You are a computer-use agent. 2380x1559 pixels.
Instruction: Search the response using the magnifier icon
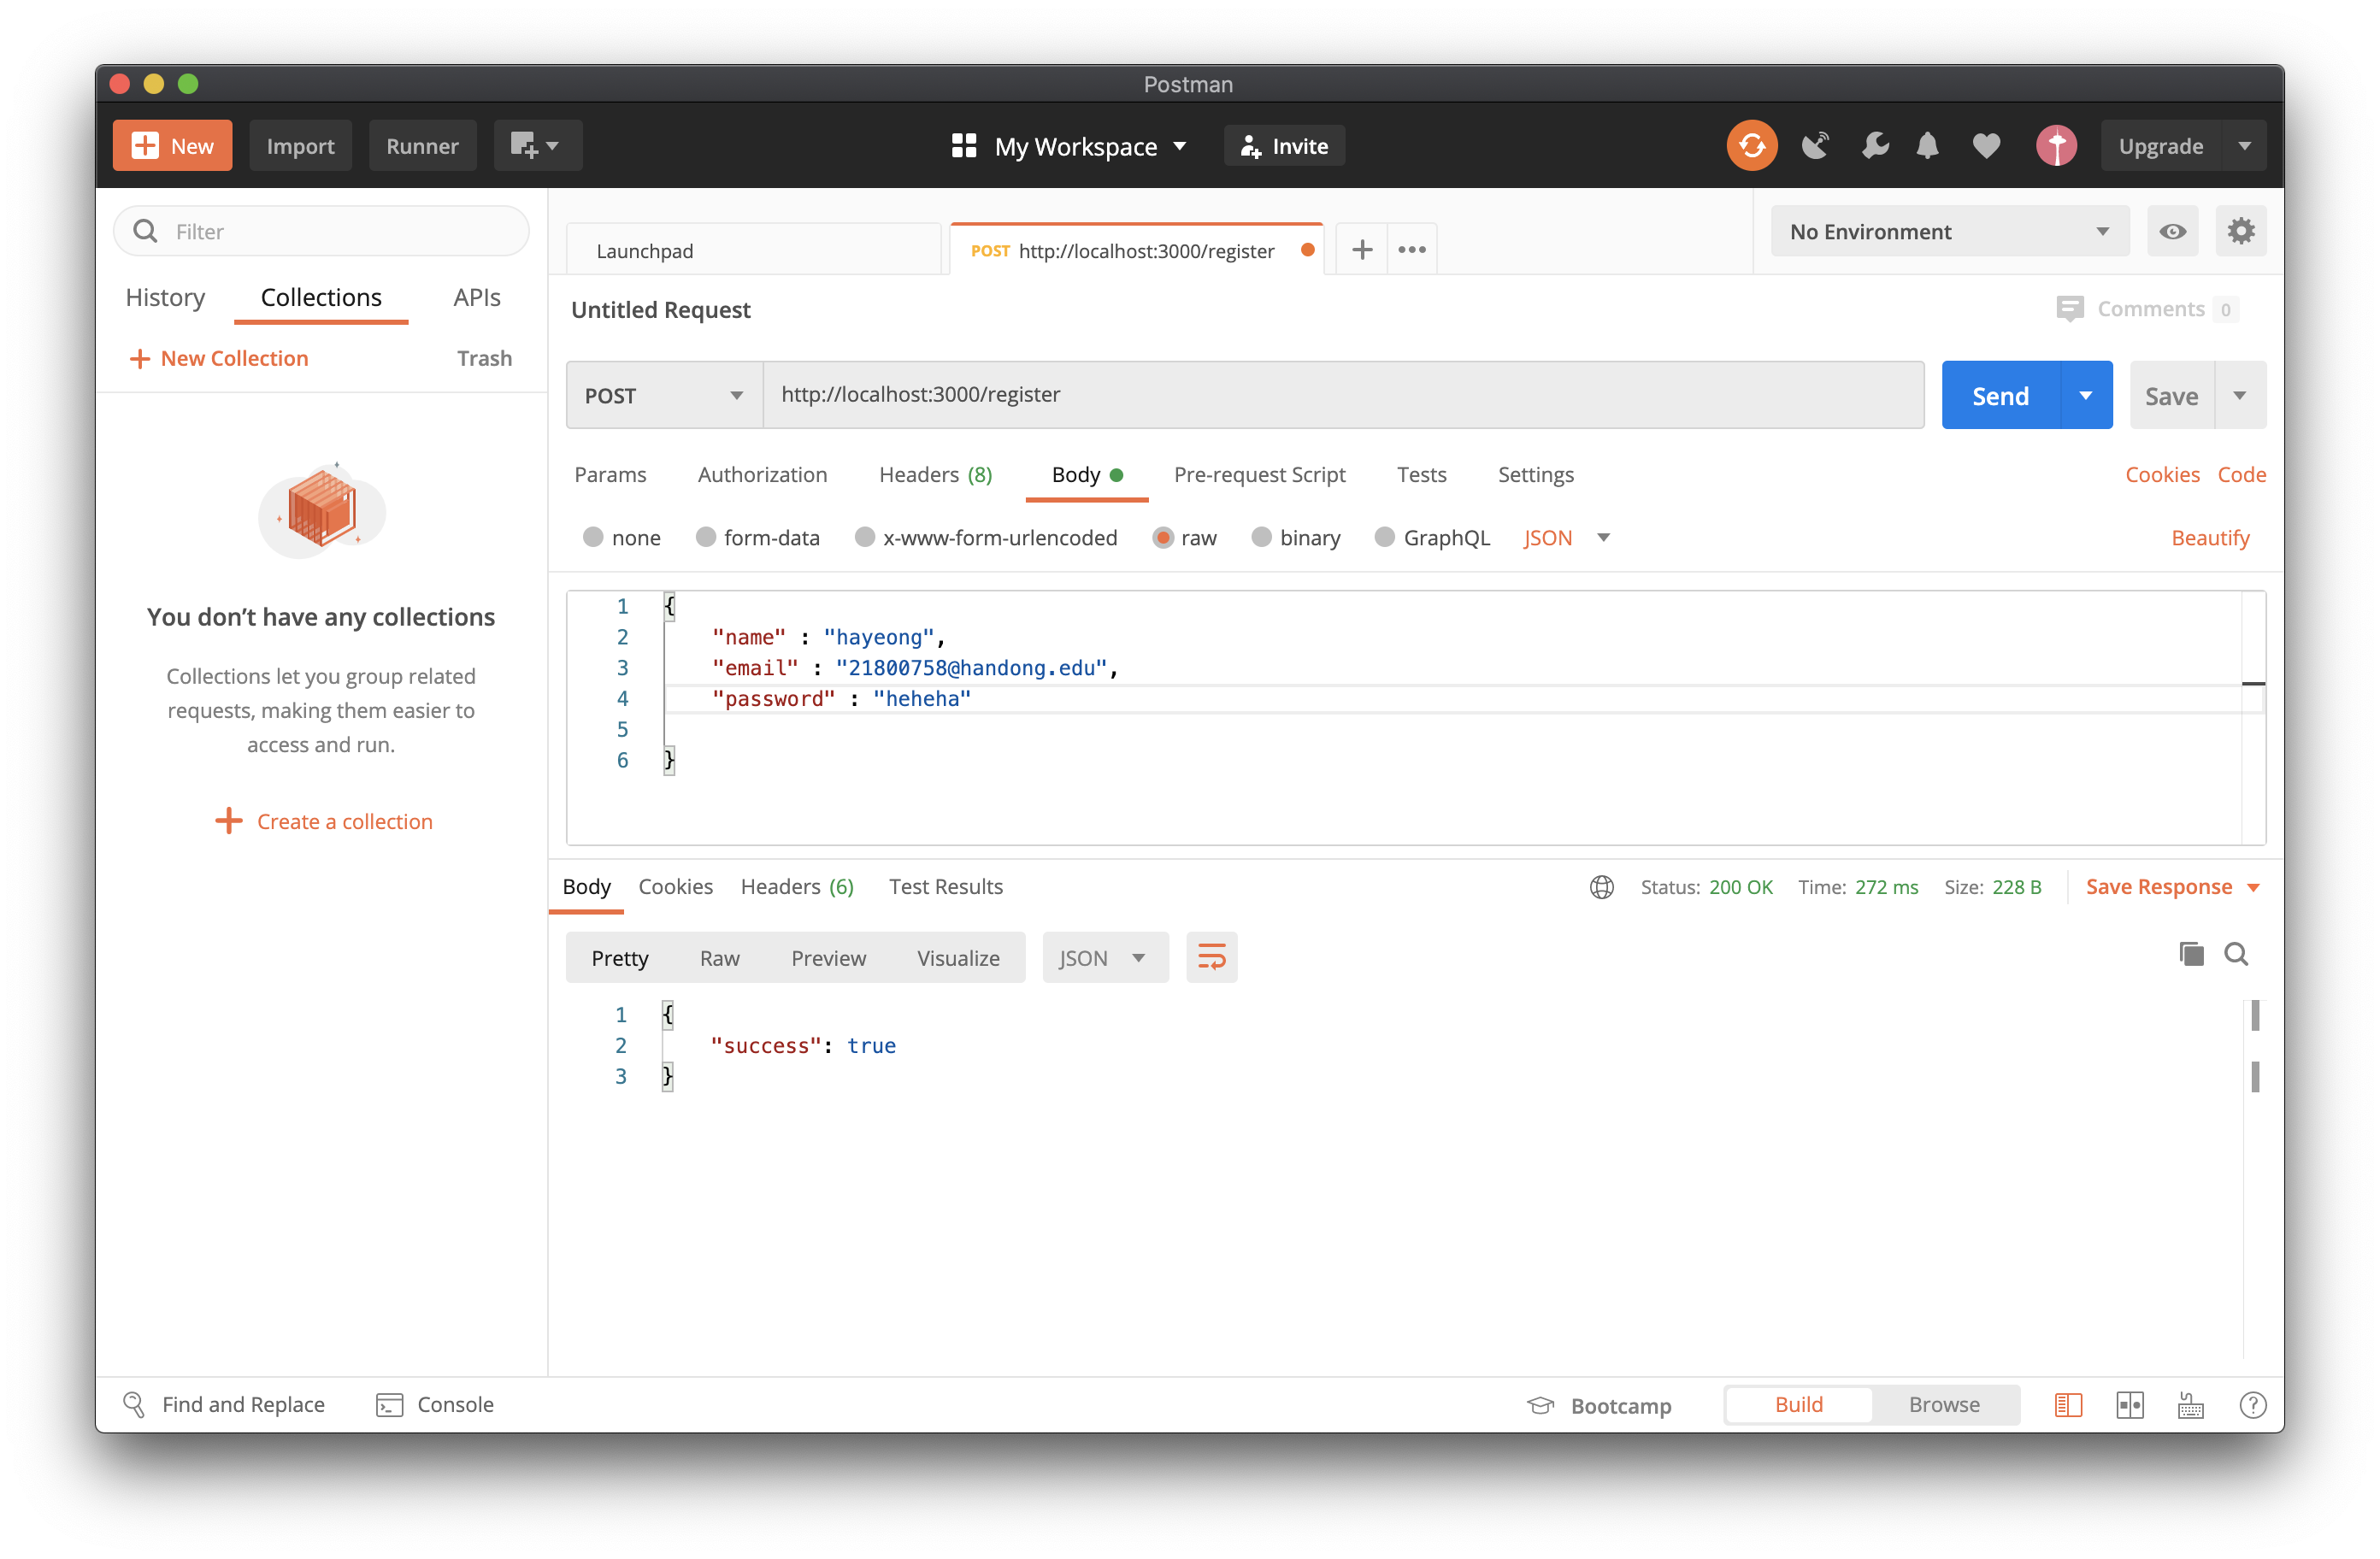point(2237,954)
